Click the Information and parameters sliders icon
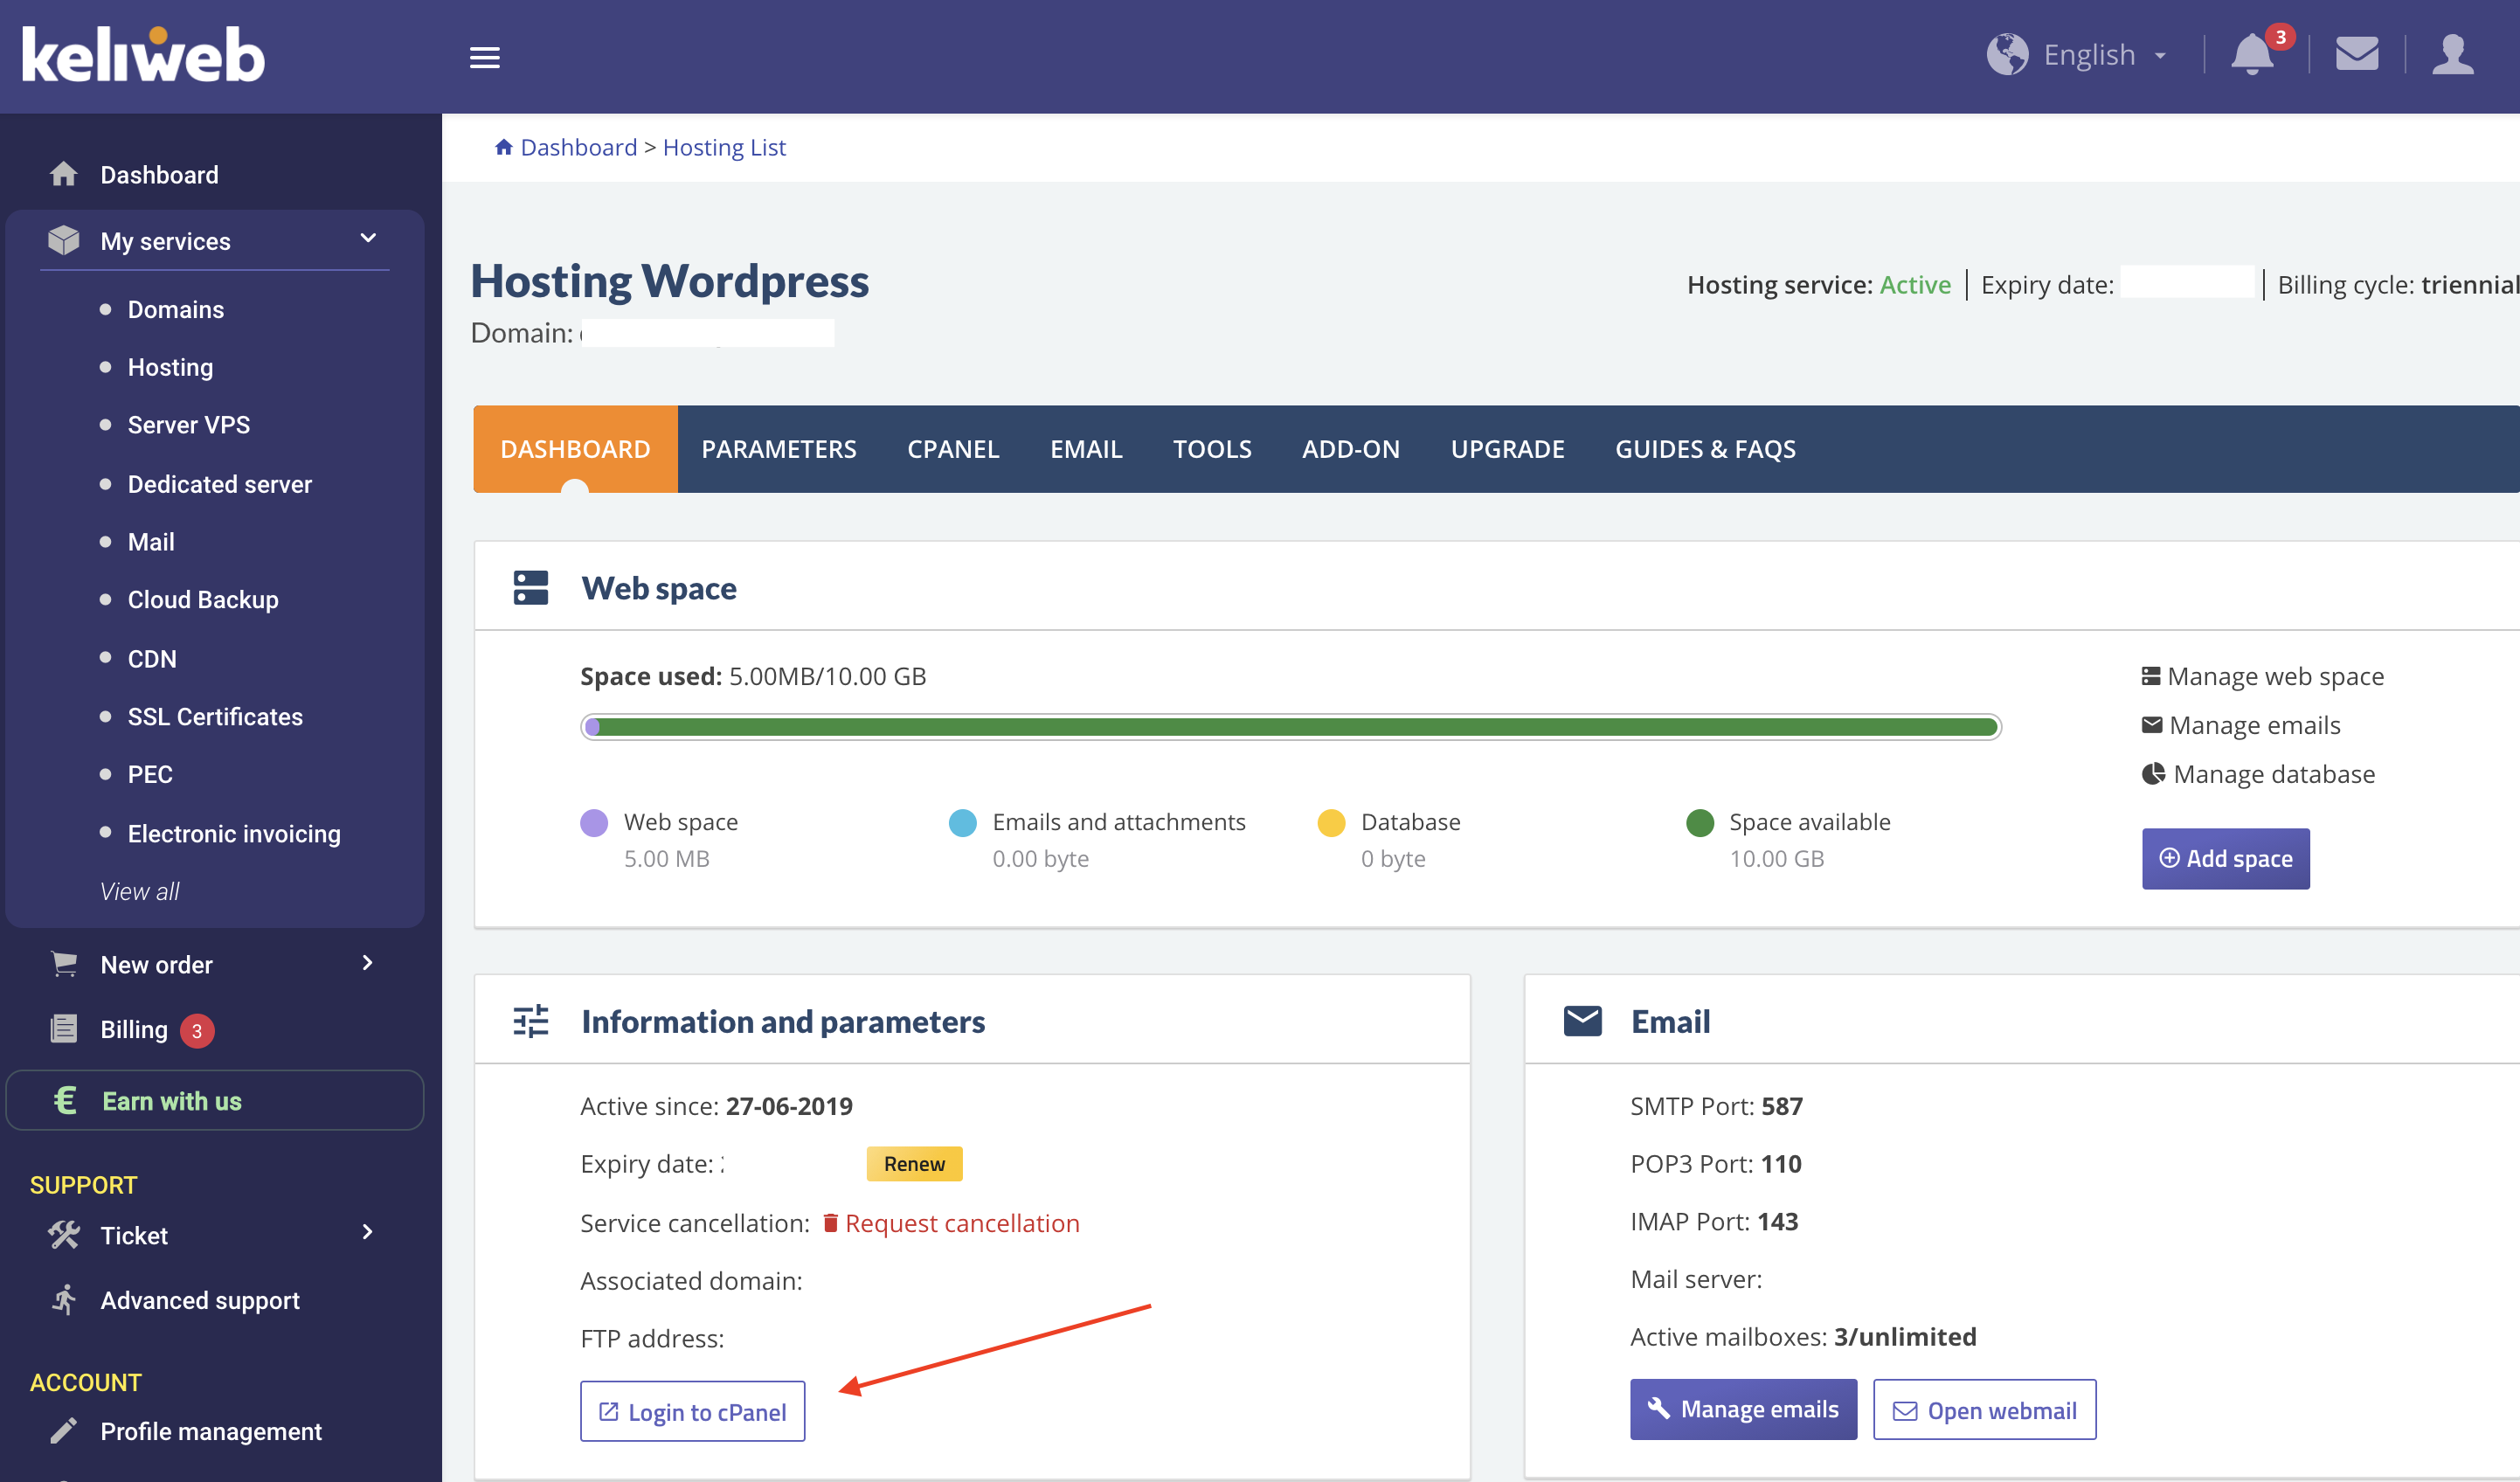The height and width of the screenshot is (1482, 2520). coord(531,1021)
